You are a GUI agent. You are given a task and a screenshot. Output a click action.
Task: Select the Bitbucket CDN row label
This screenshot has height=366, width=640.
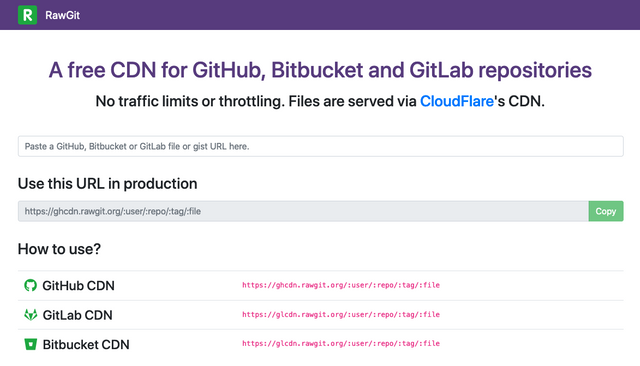click(86, 344)
